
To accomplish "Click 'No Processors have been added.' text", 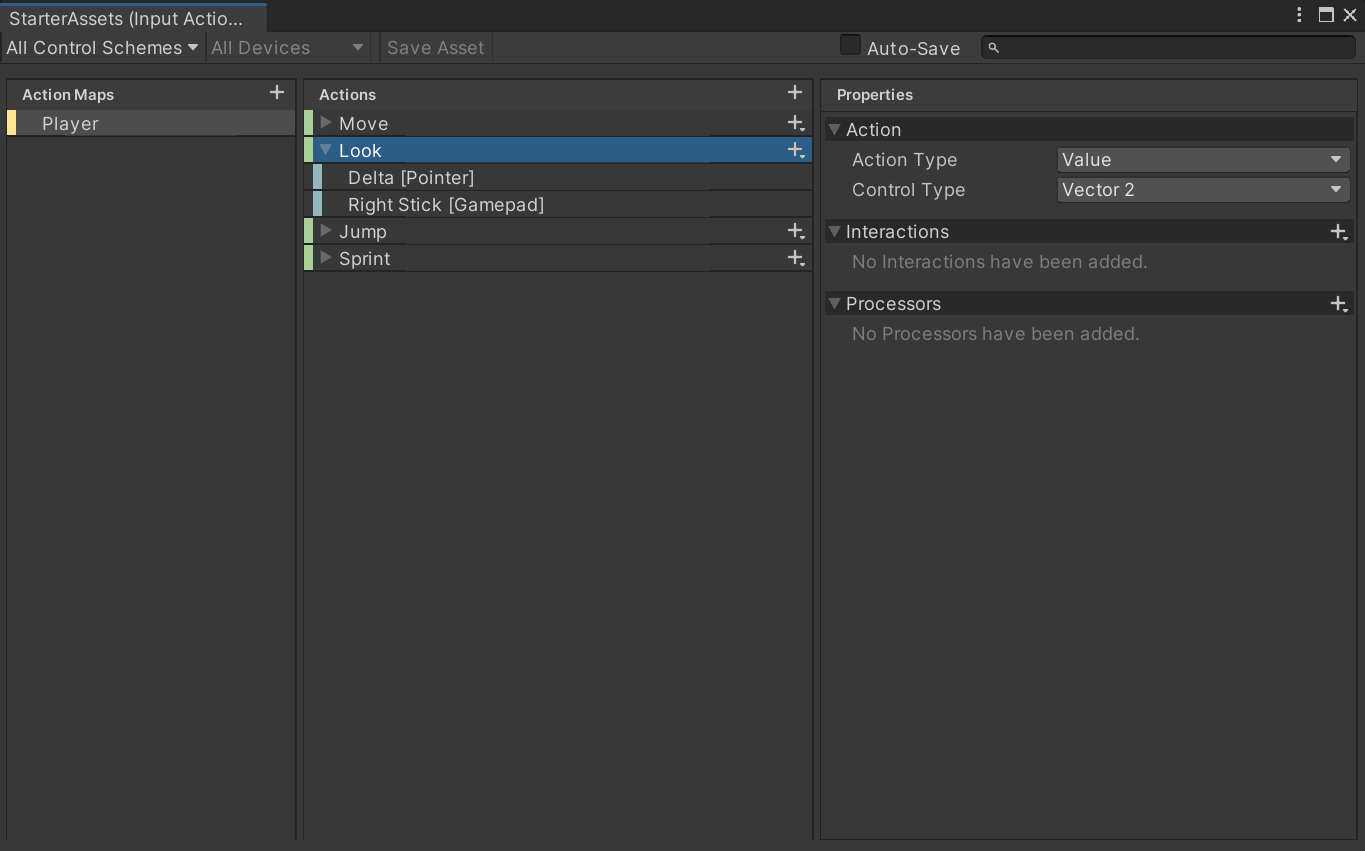I will [996, 334].
